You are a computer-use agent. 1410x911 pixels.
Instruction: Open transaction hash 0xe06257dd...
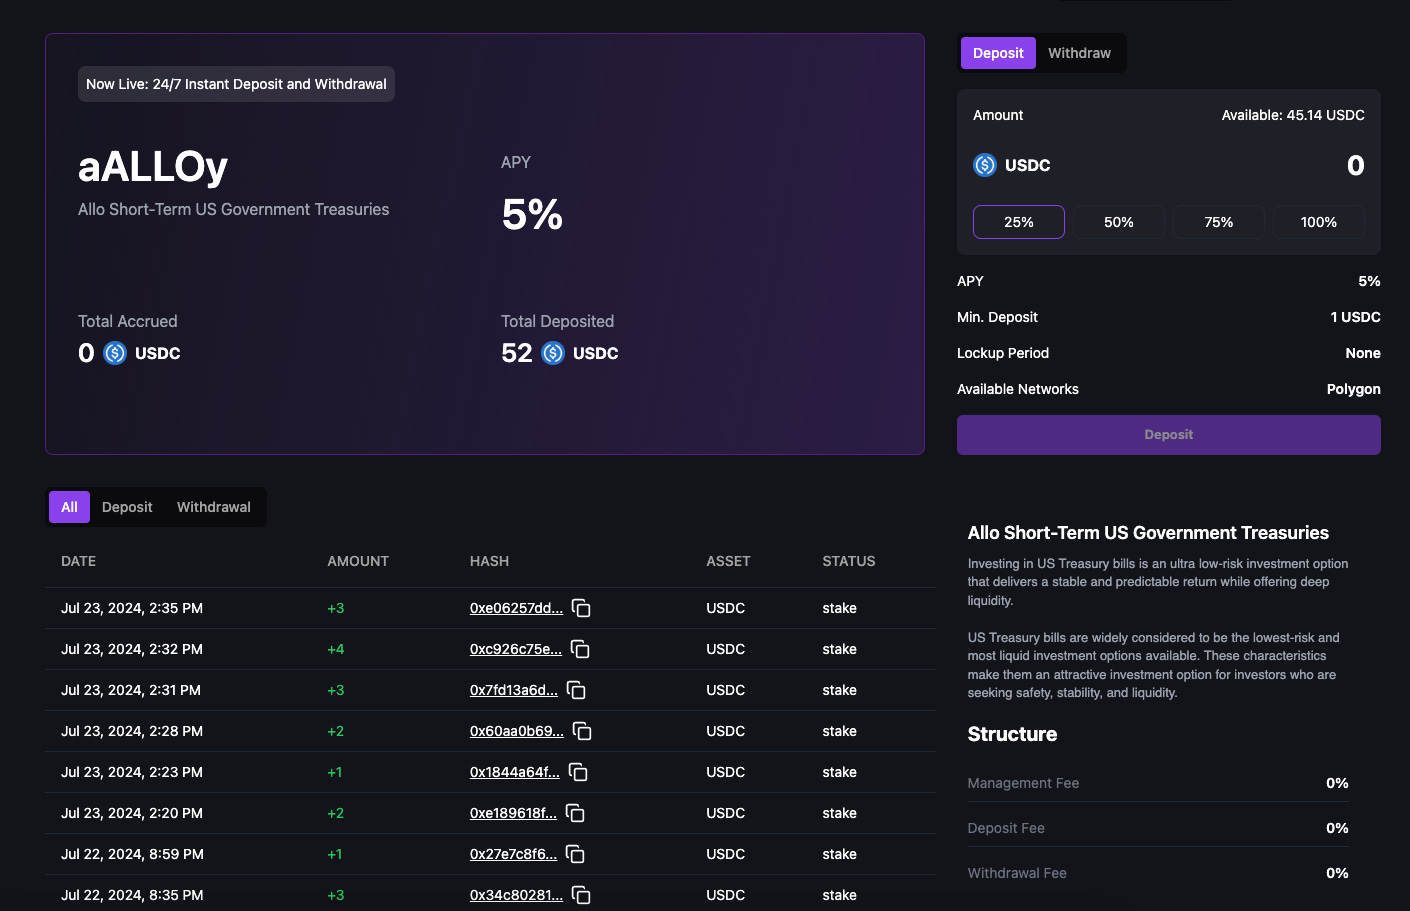tap(516, 608)
